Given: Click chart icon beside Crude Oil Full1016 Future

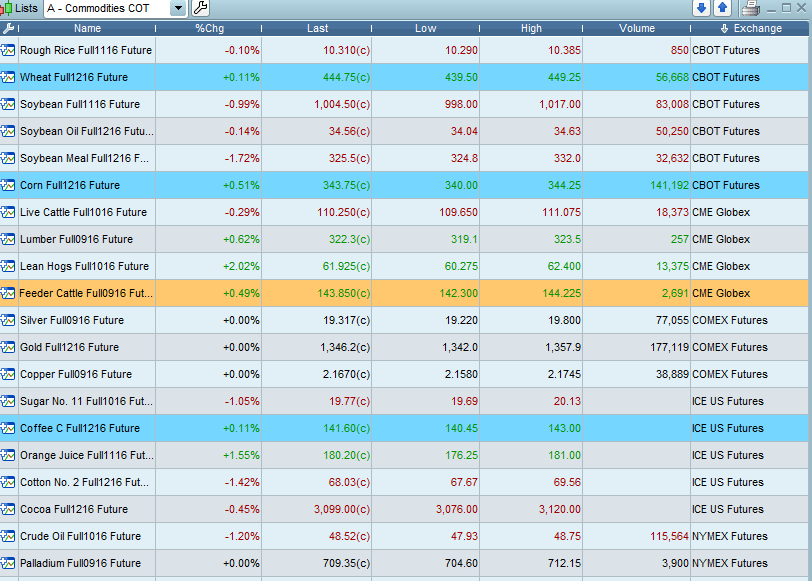Looking at the screenshot, I should click(x=8, y=536).
